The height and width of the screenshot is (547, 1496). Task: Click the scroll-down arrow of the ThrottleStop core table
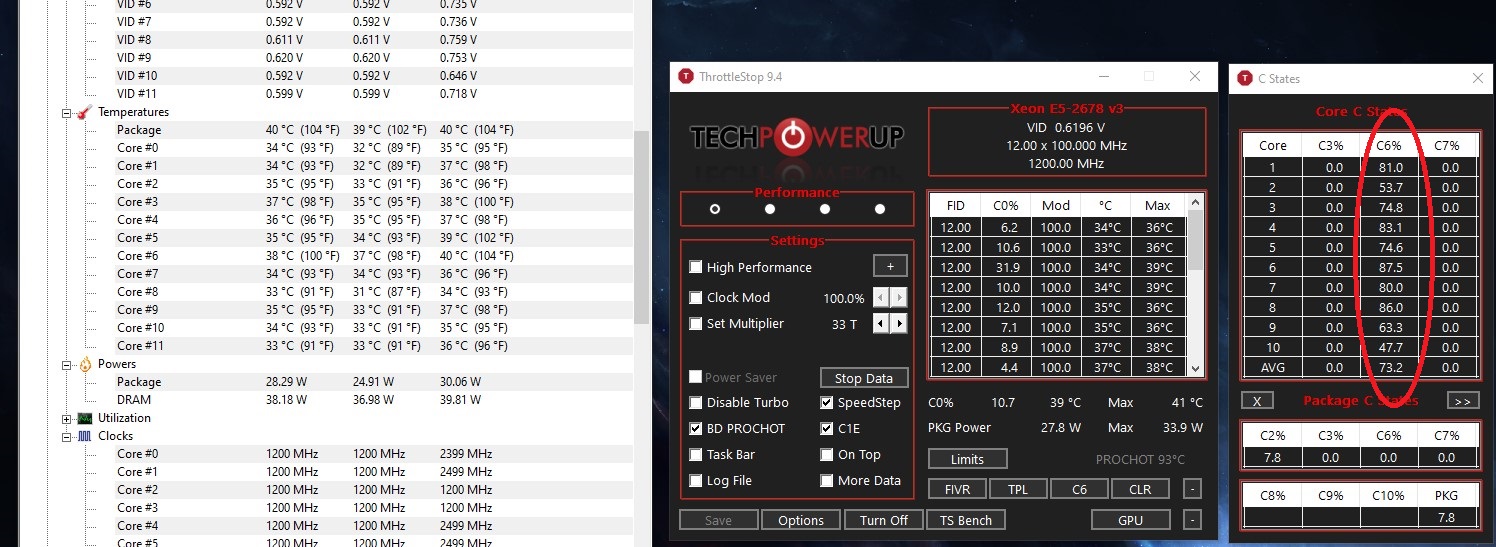coord(1195,369)
